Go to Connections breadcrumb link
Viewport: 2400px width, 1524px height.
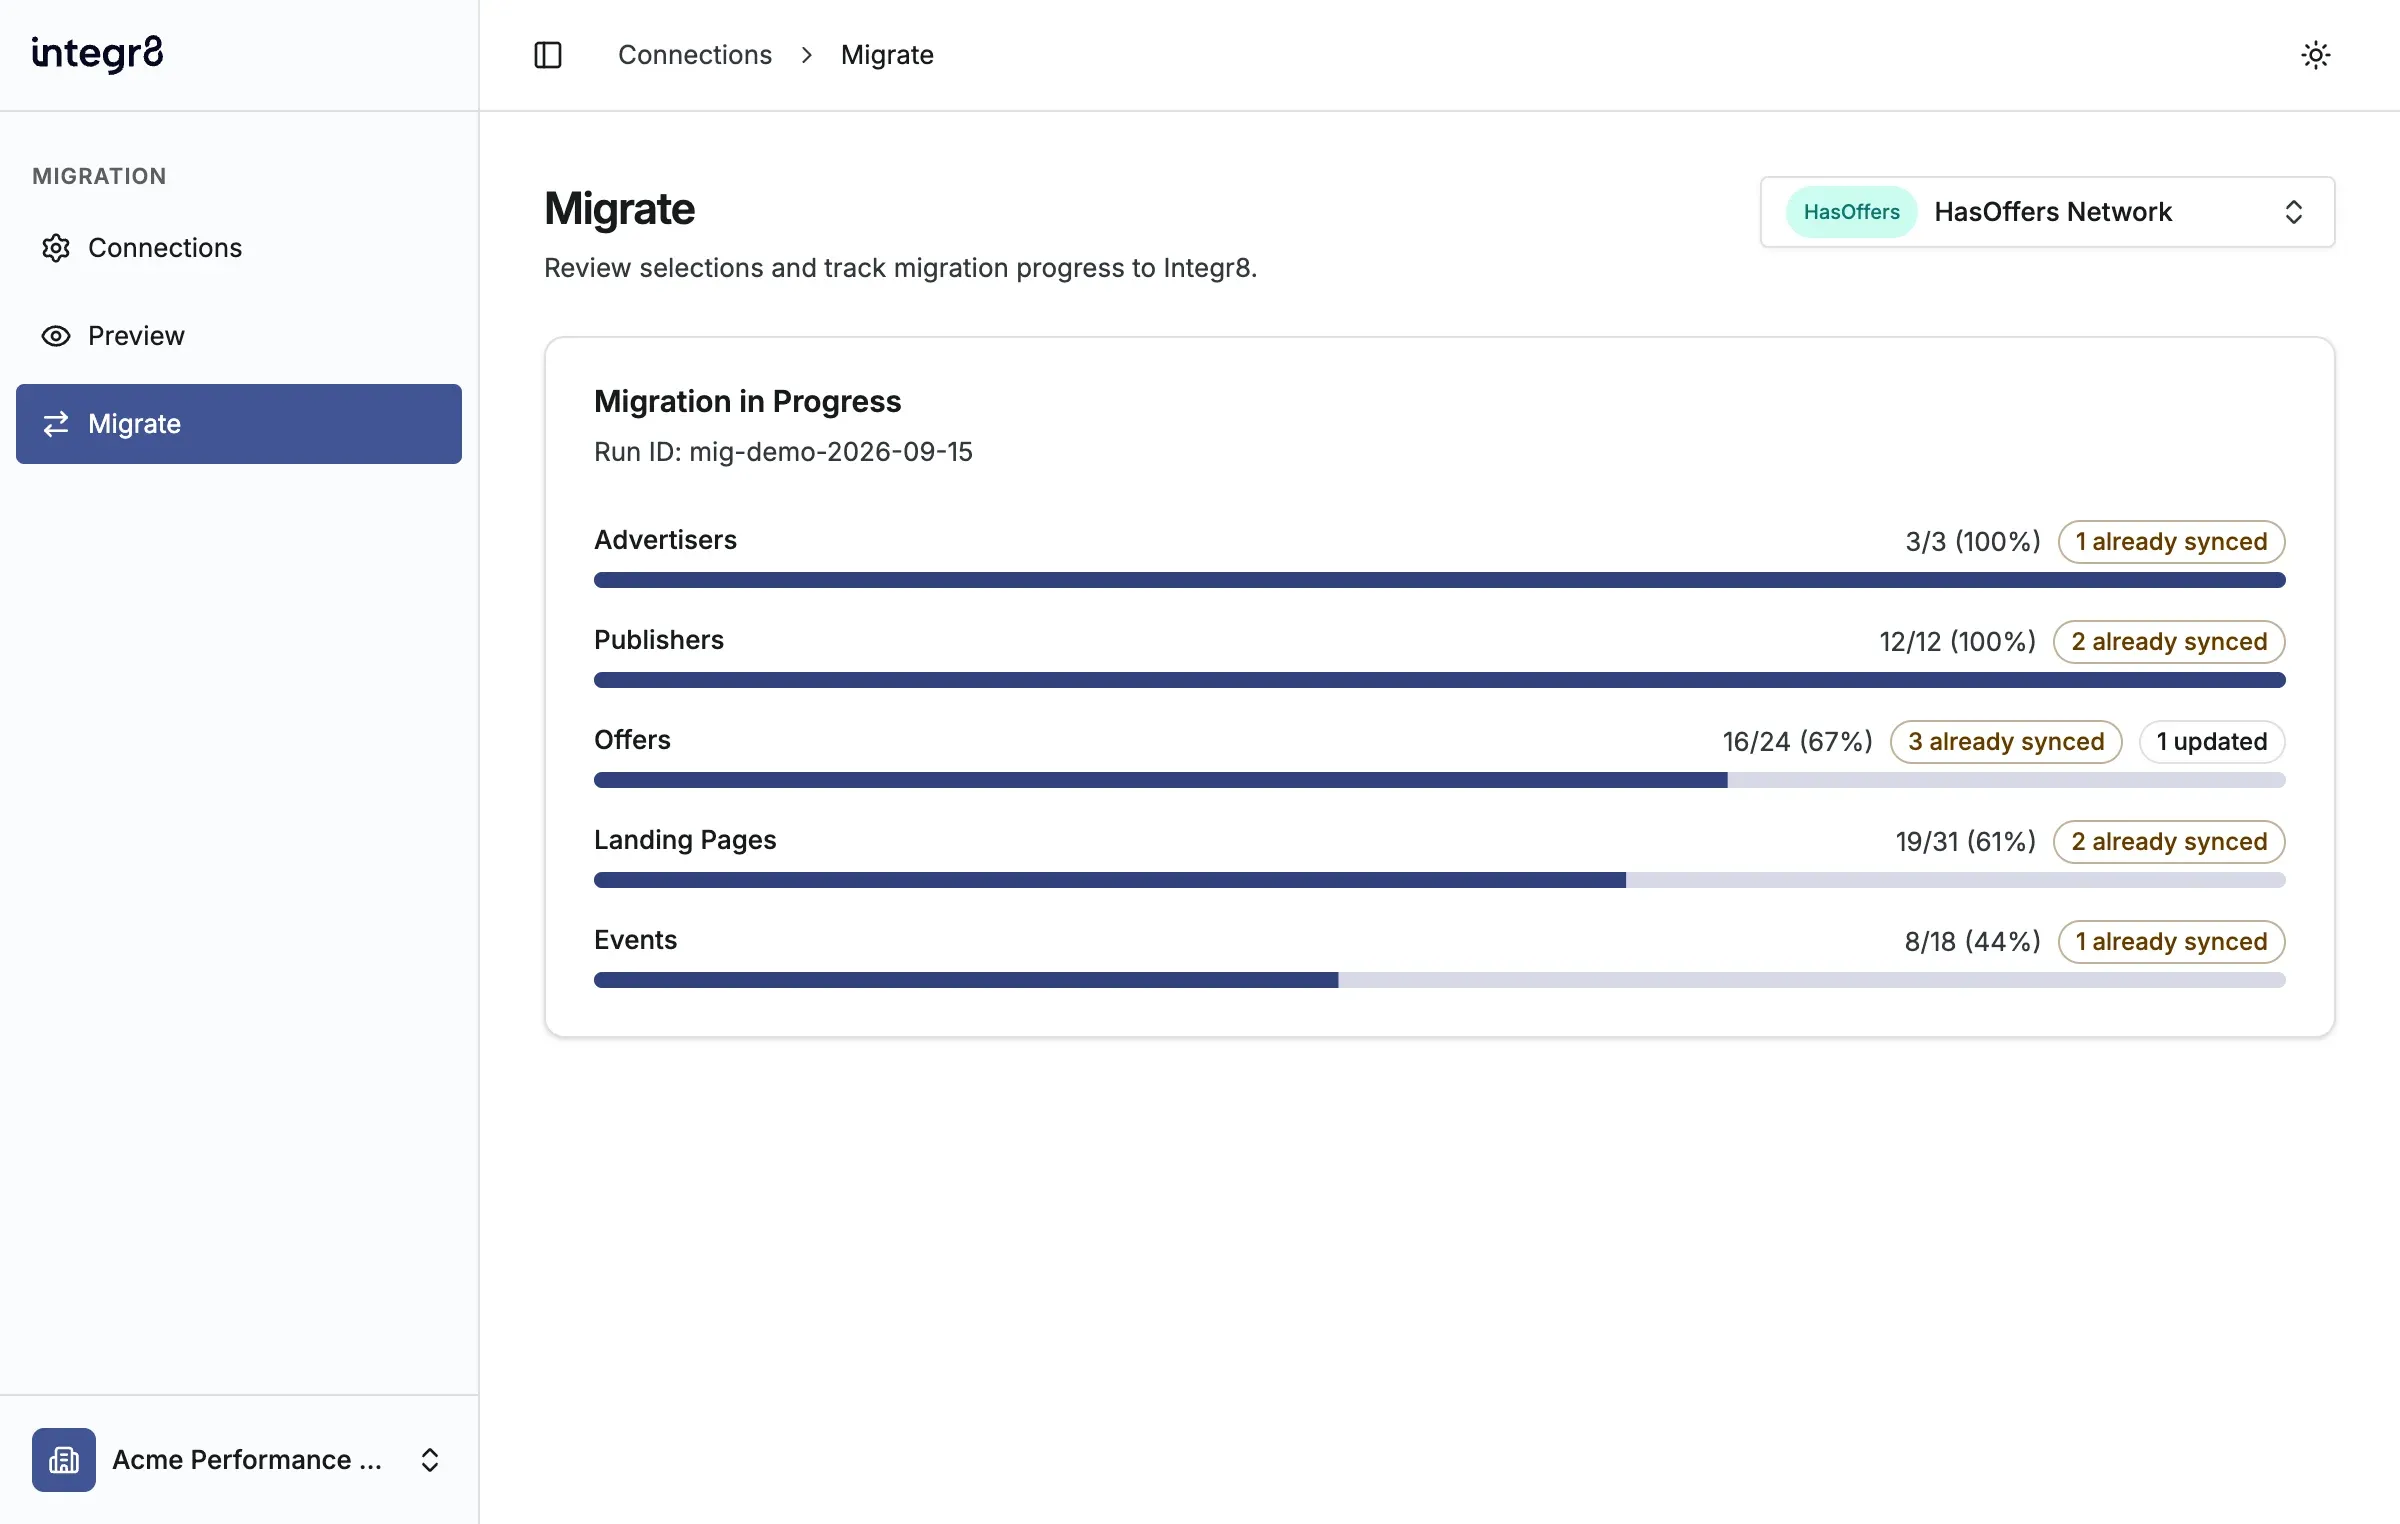tap(695, 55)
